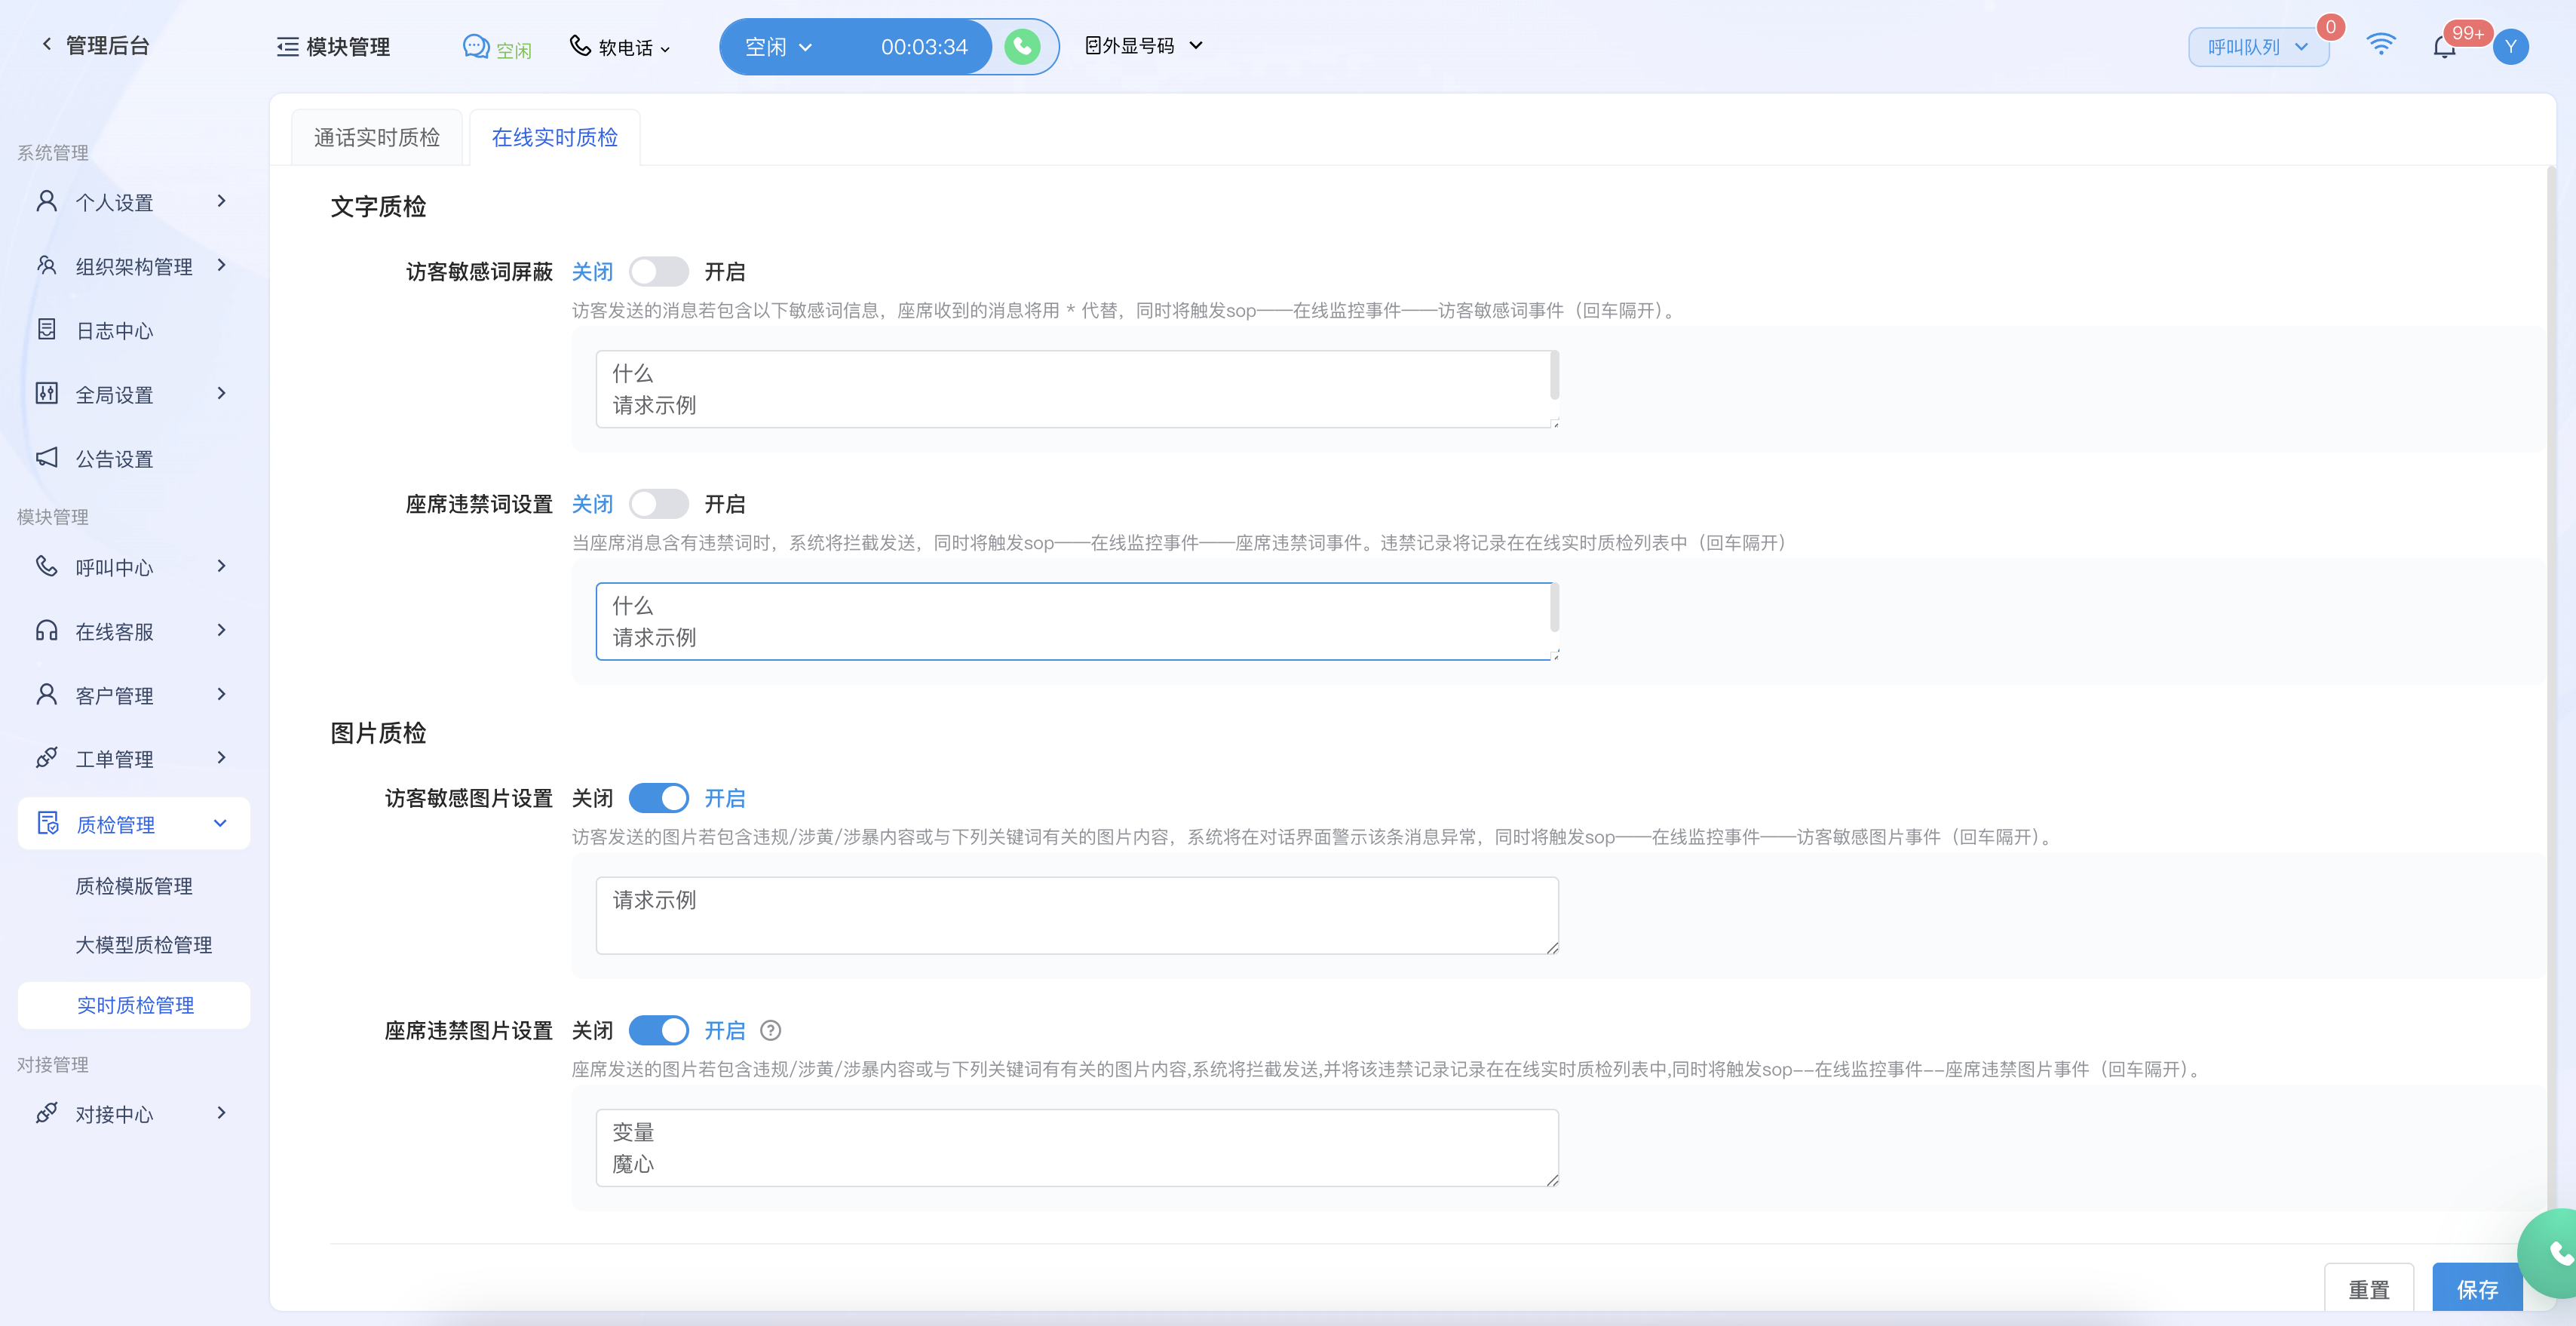Click the WiFi network status icon
Image resolution: width=2576 pixels, height=1326 pixels.
(x=2381, y=45)
